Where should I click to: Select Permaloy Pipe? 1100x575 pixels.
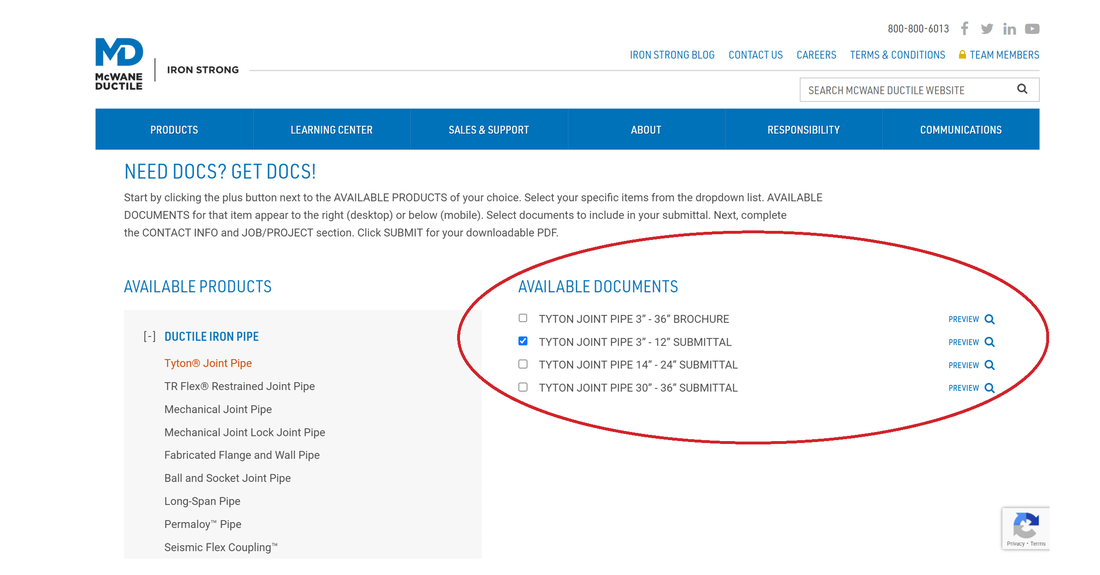(202, 525)
